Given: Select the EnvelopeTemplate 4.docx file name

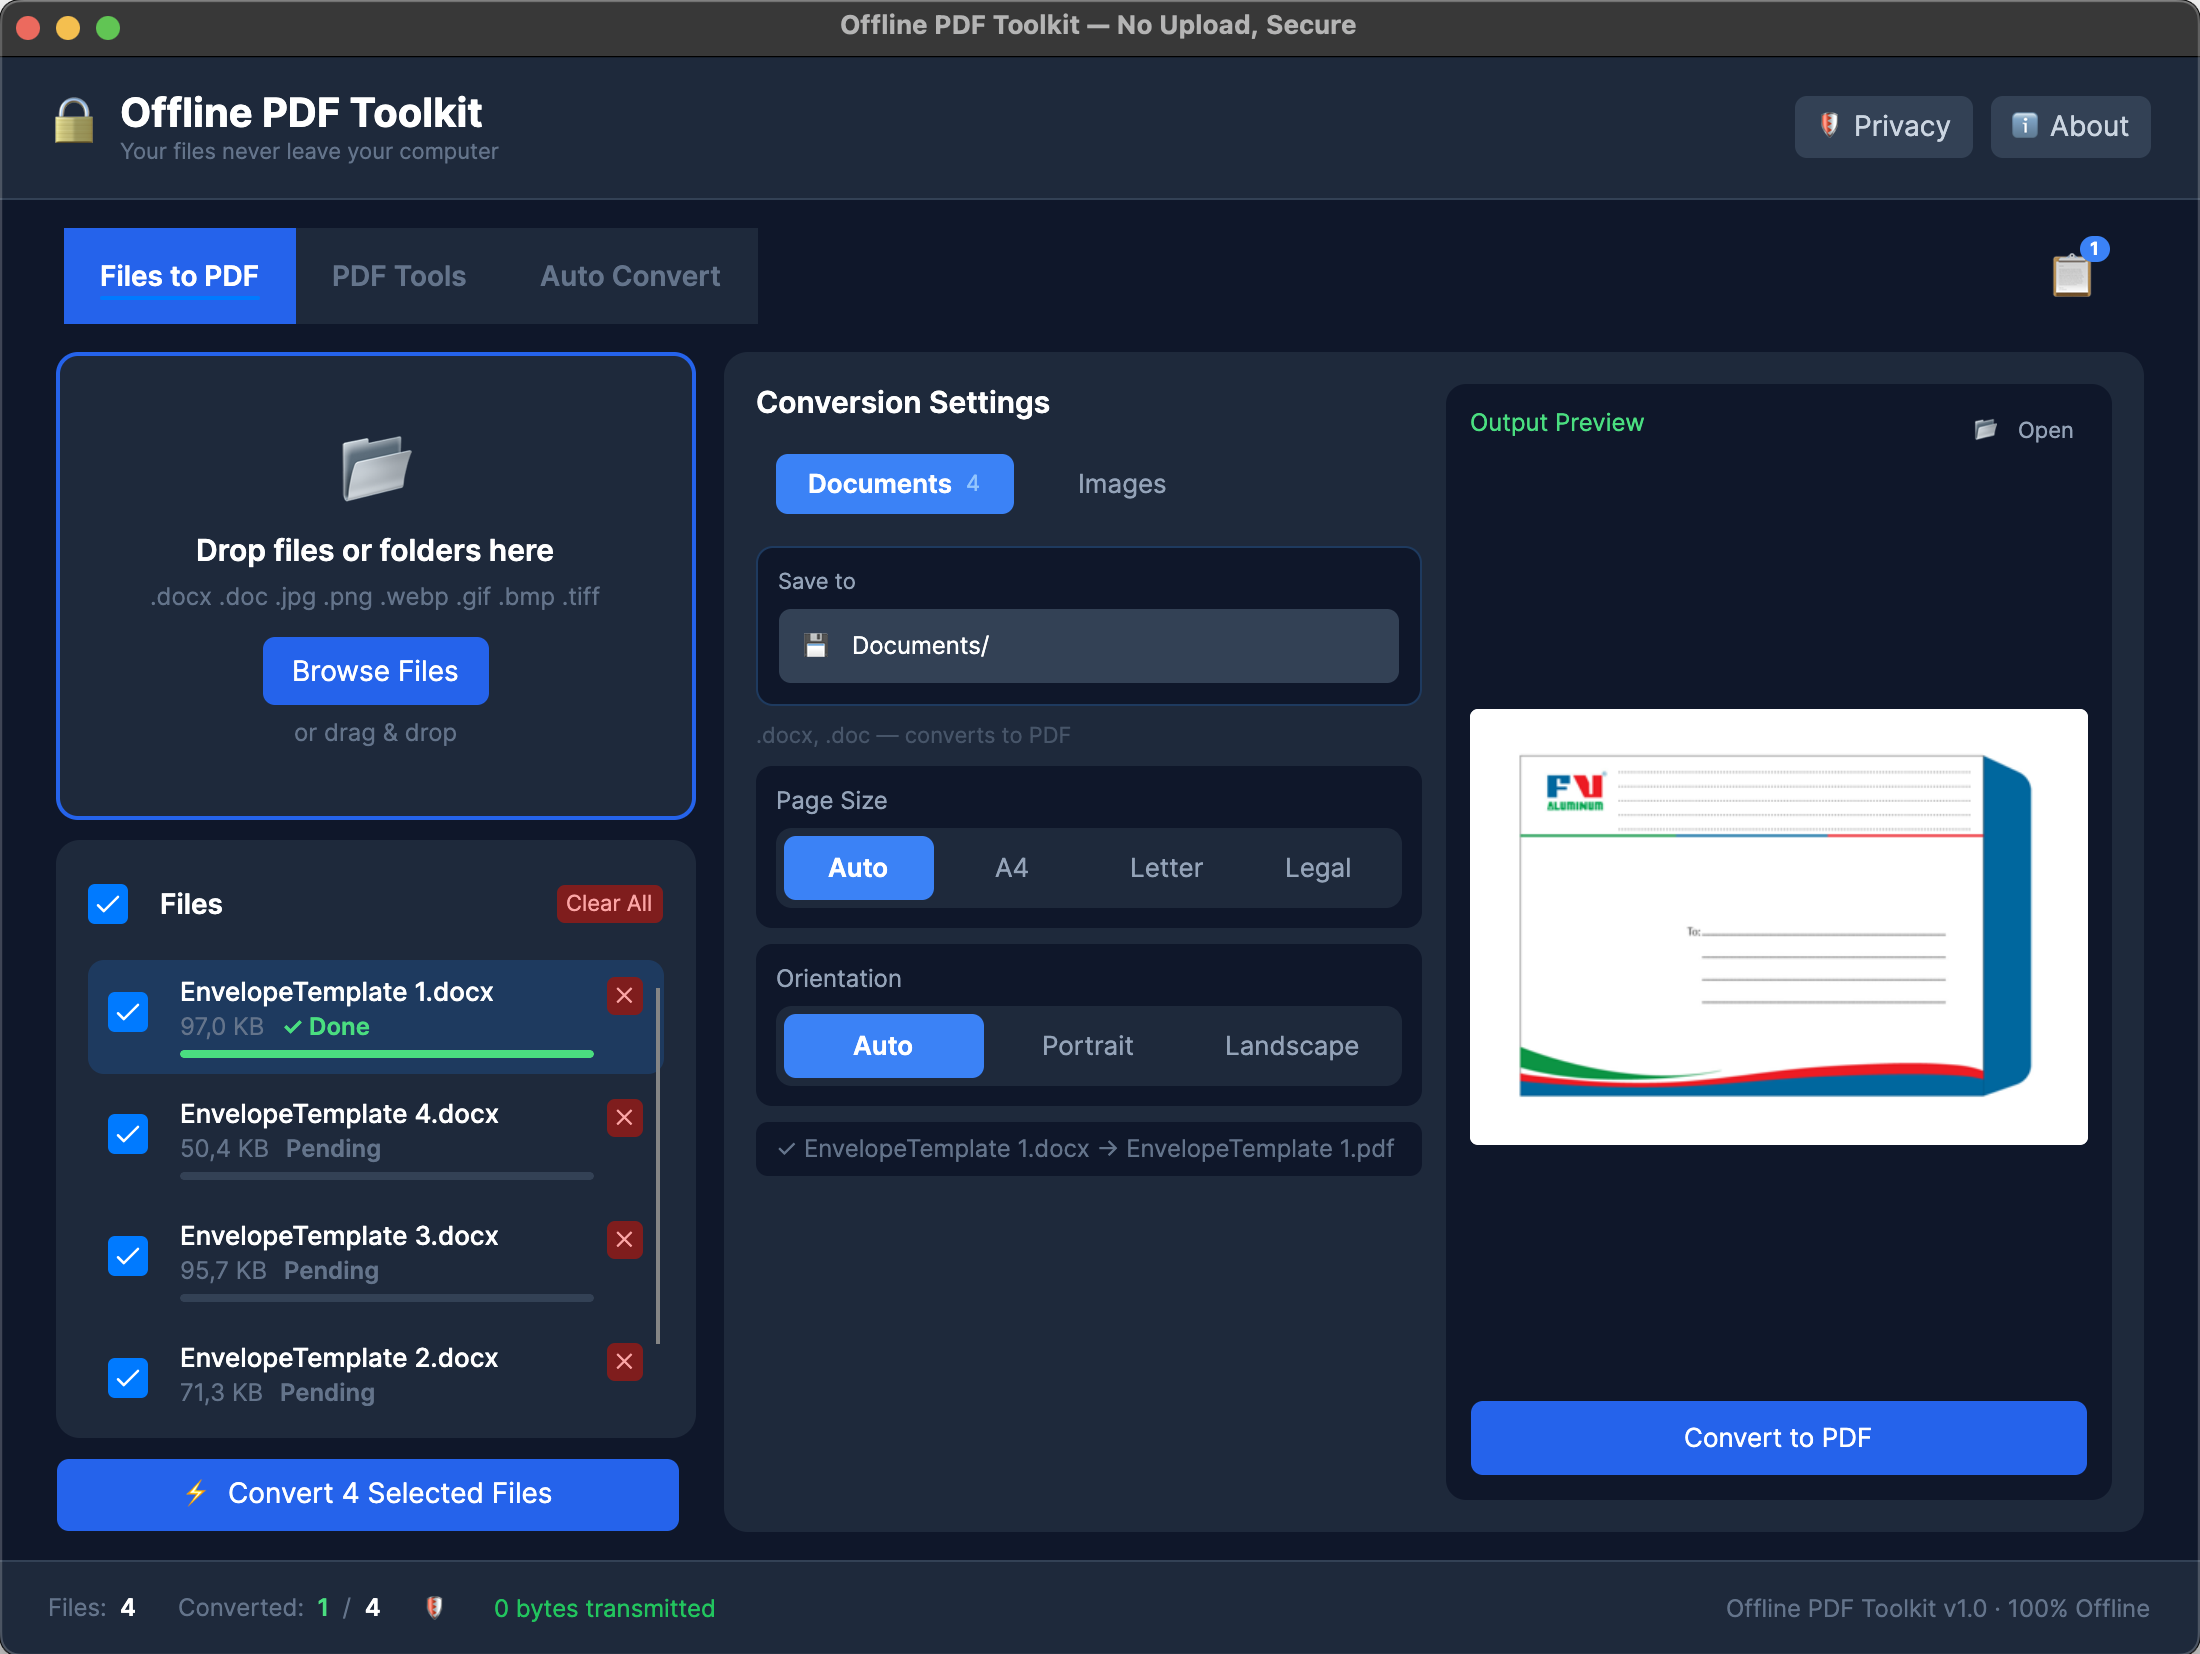Looking at the screenshot, I should (x=339, y=1114).
